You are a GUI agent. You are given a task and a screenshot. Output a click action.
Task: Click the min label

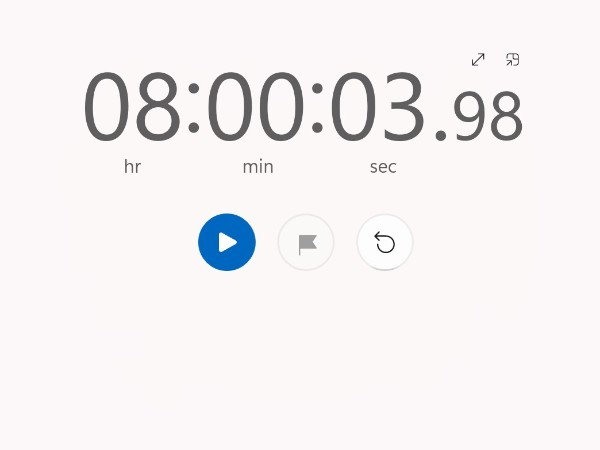[258, 167]
